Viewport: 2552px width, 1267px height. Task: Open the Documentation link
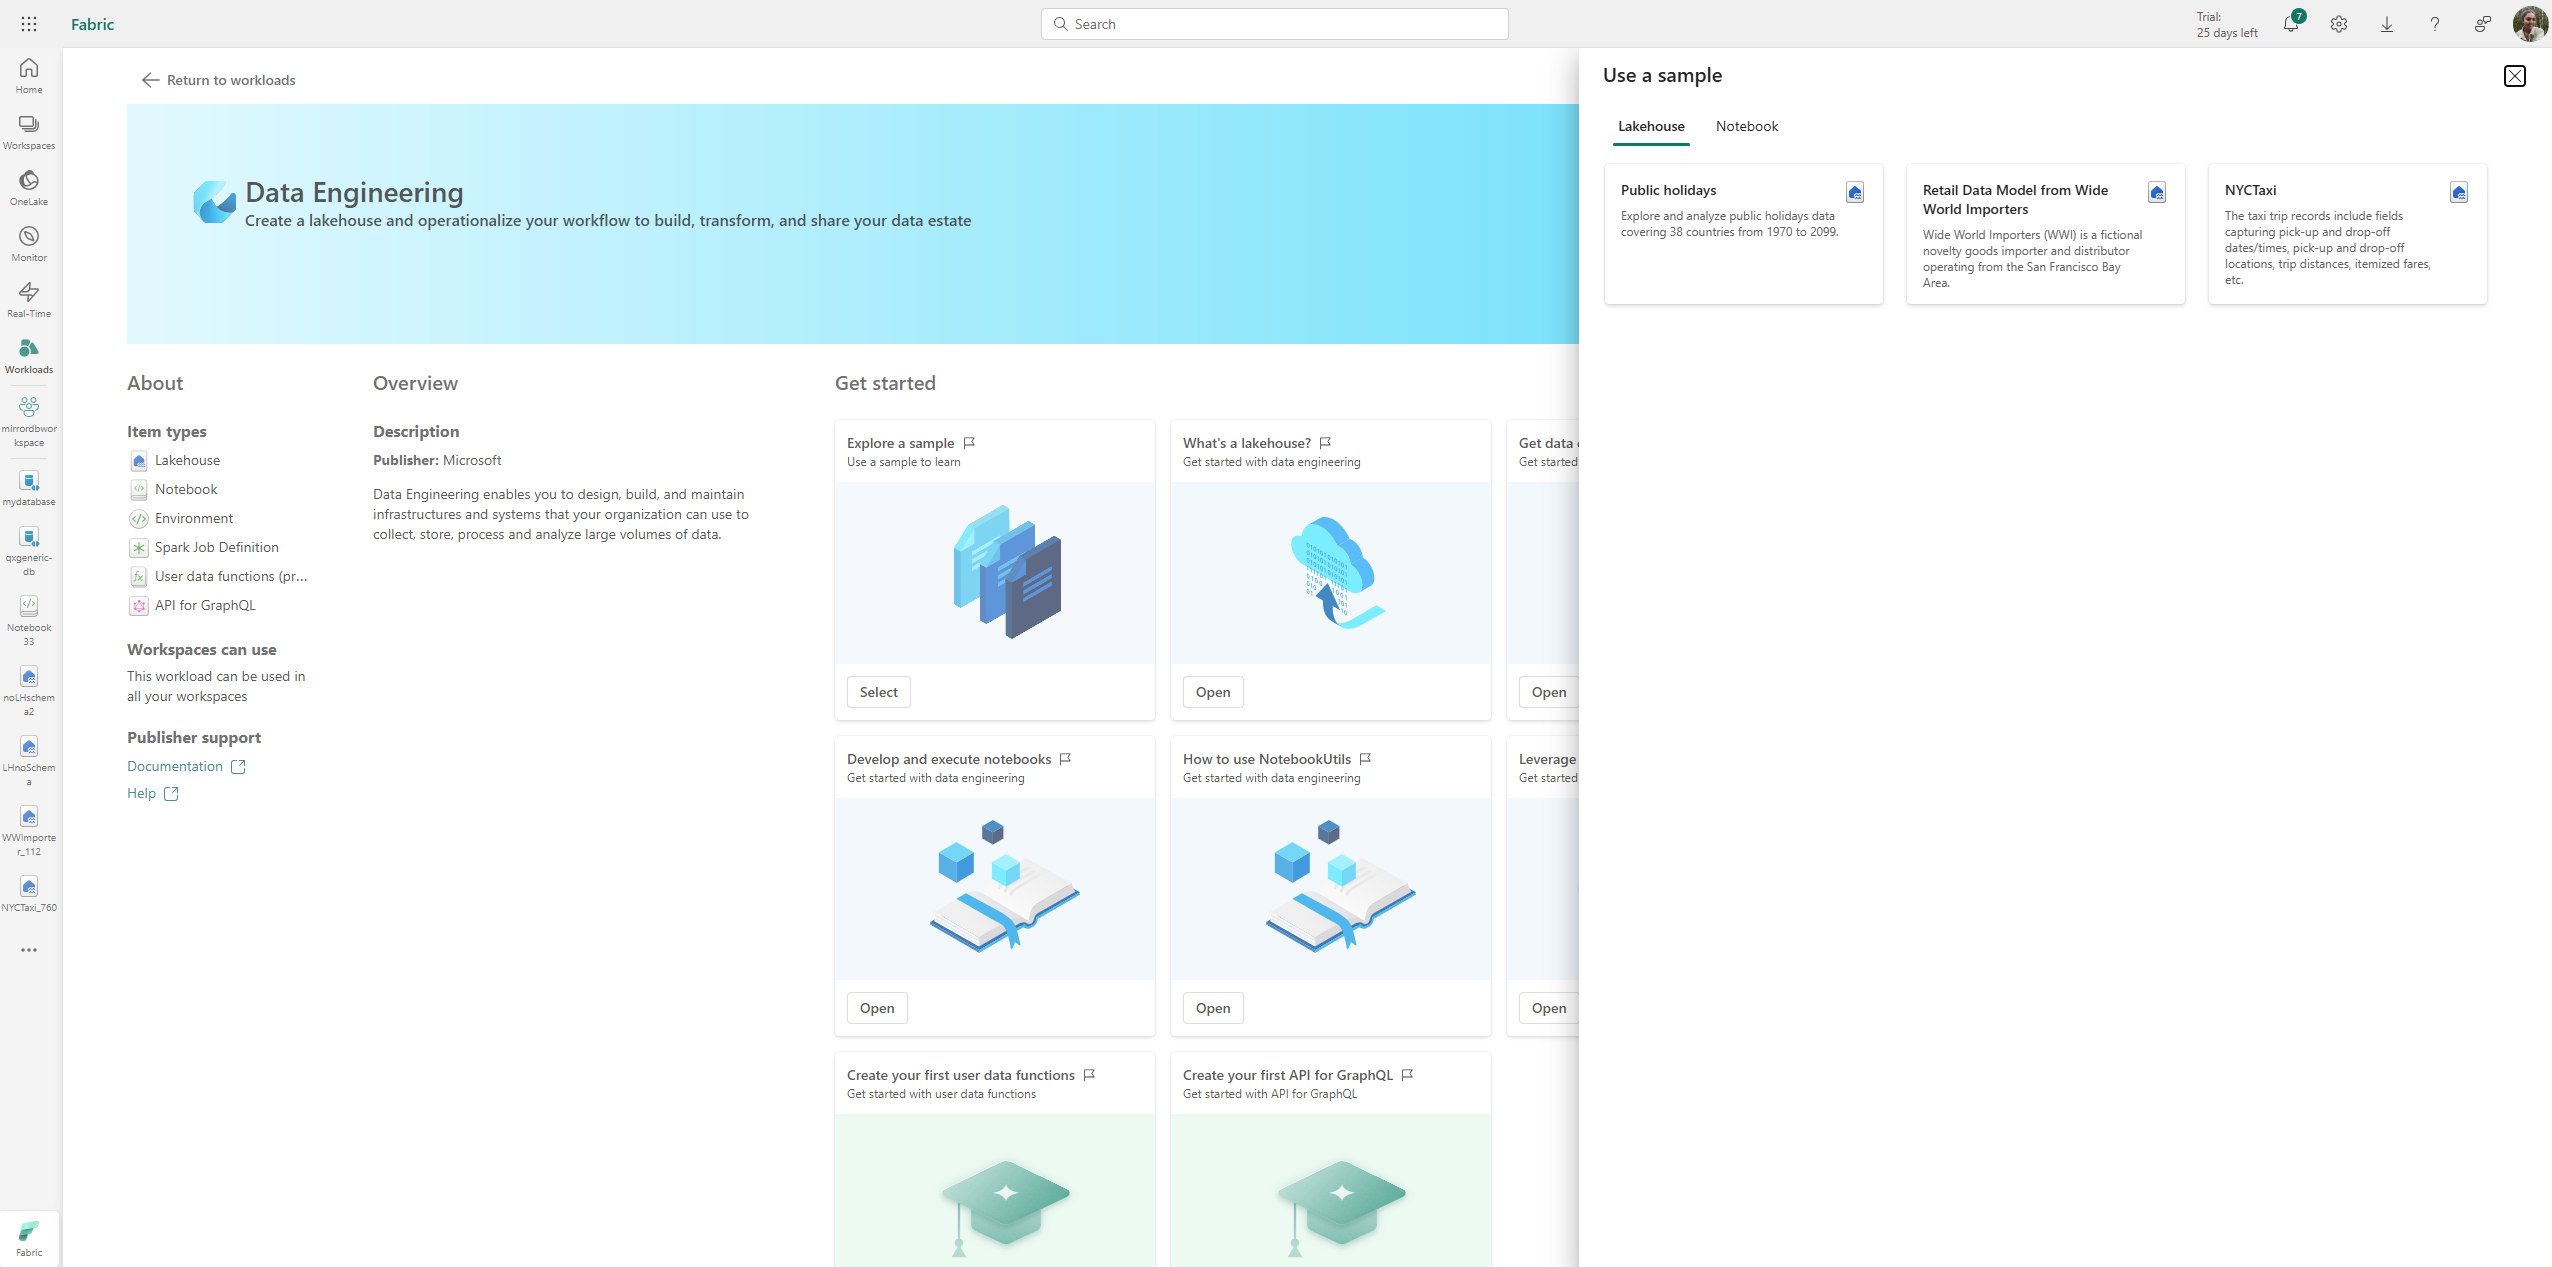click(186, 766)
